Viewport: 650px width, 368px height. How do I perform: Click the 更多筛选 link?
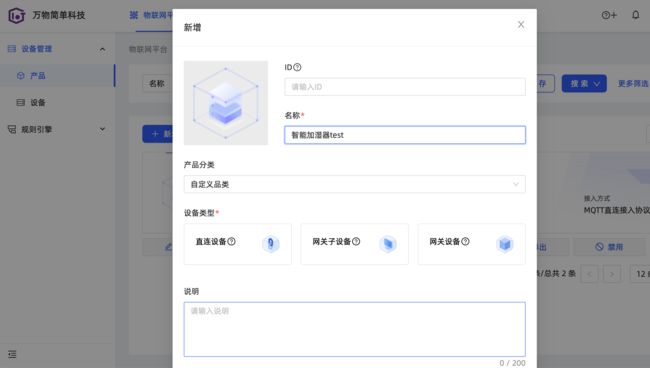pos(633,84)
